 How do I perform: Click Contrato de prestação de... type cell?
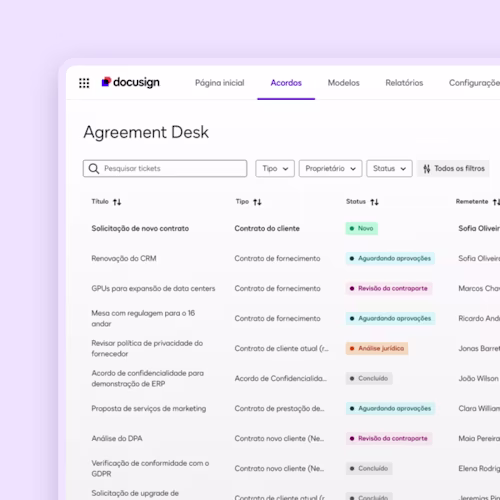pyautogui.click(x=279, y=409)
